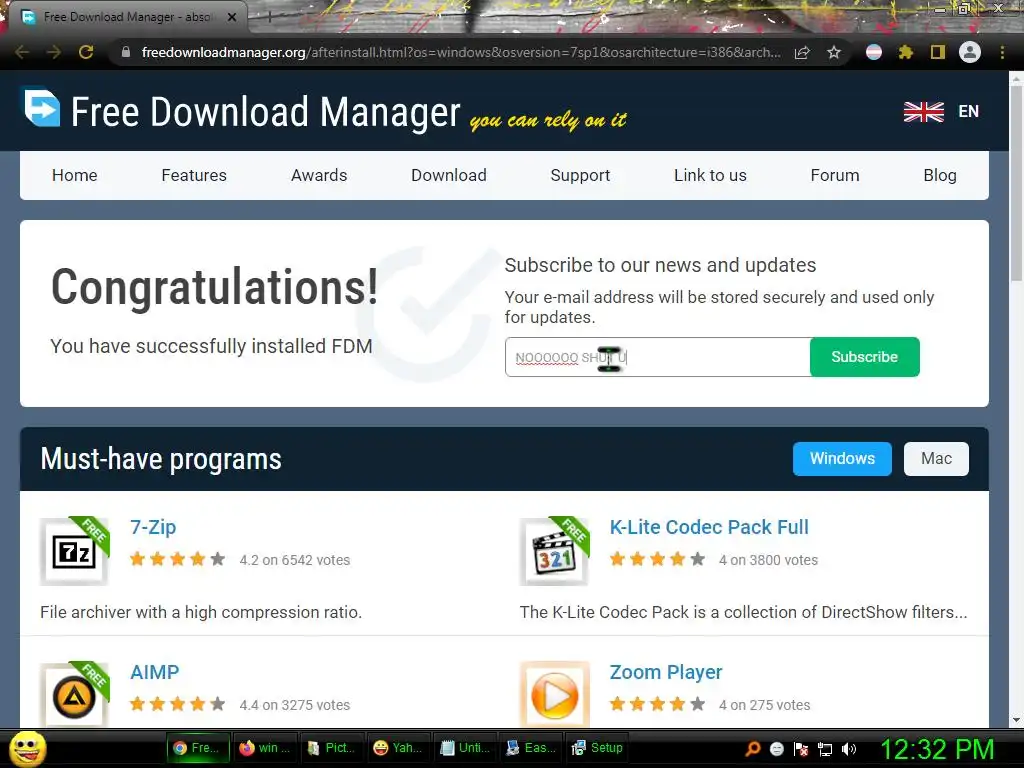Switch to the Setup taskbar button
The height and width of the screenshot is (768, 1024).
[x=598, y=748]
